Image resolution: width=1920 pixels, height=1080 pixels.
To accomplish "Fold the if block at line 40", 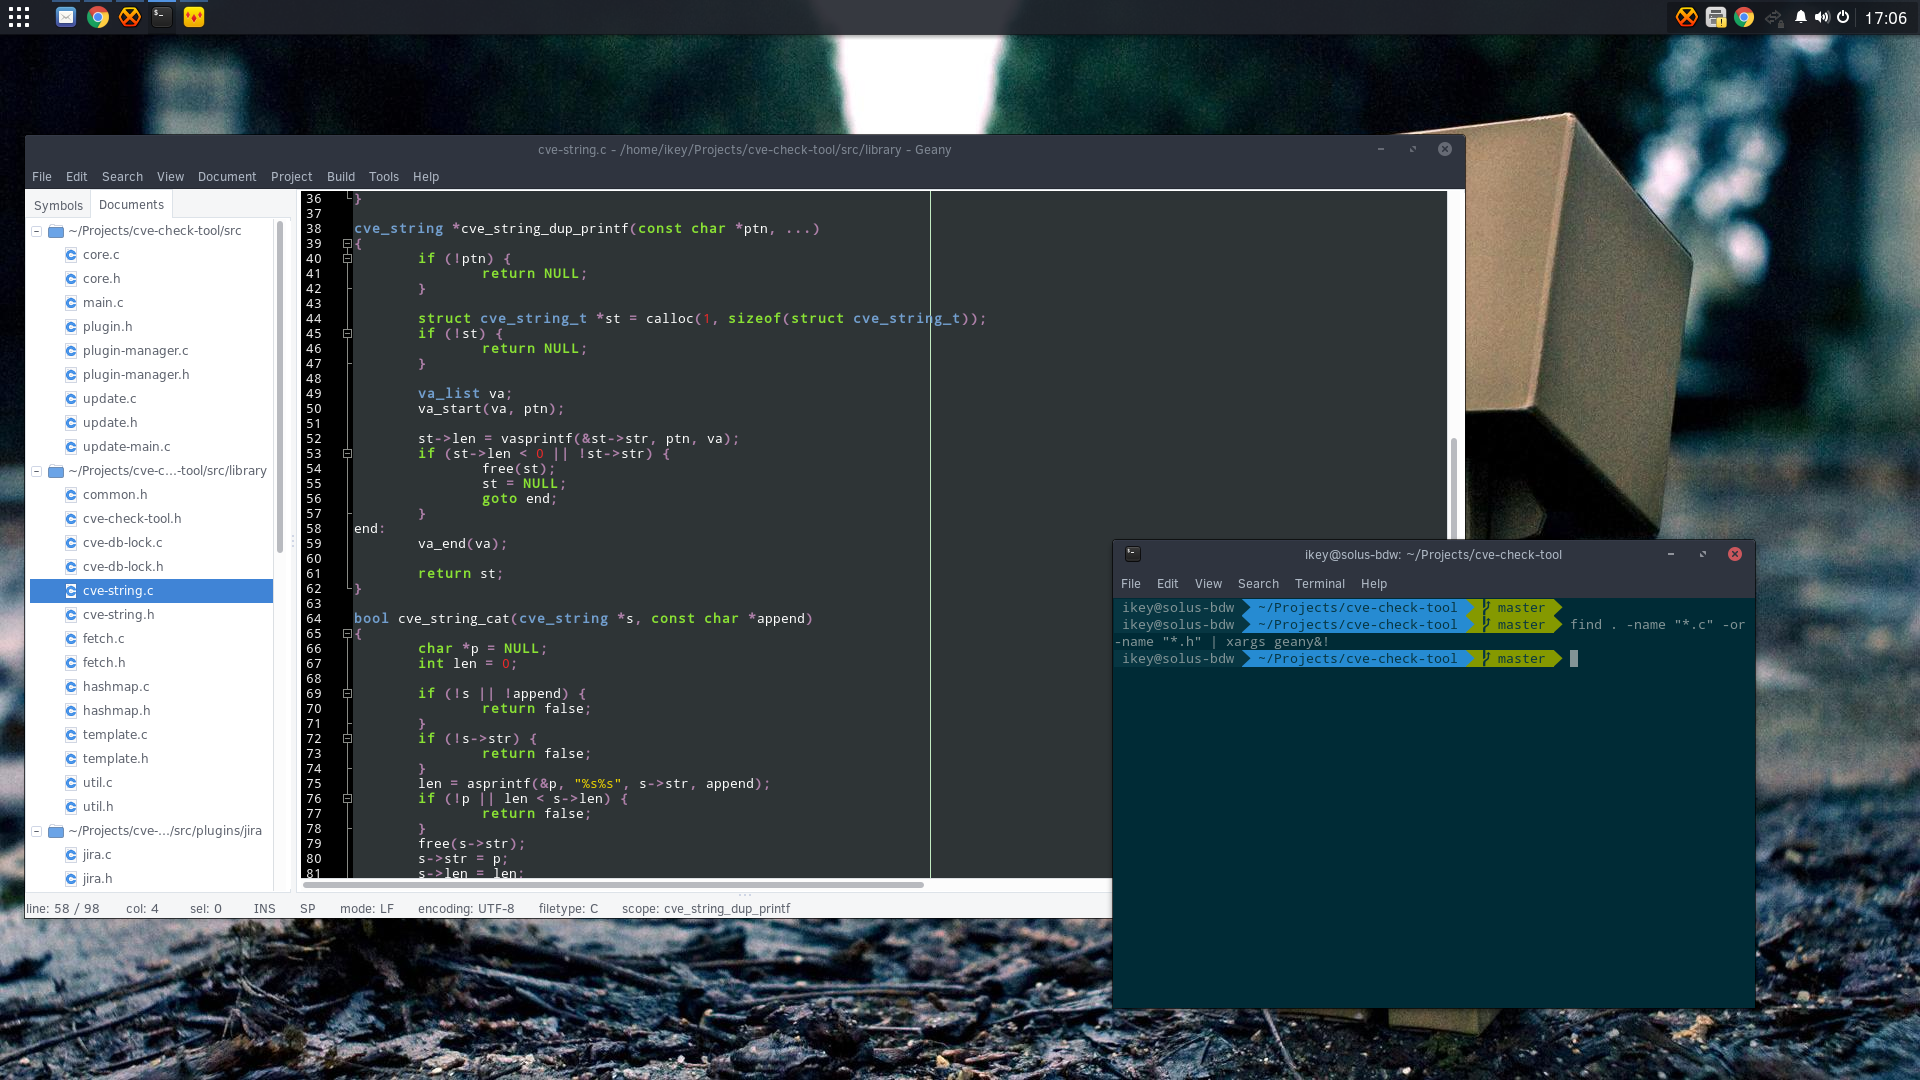I will 347,259.
